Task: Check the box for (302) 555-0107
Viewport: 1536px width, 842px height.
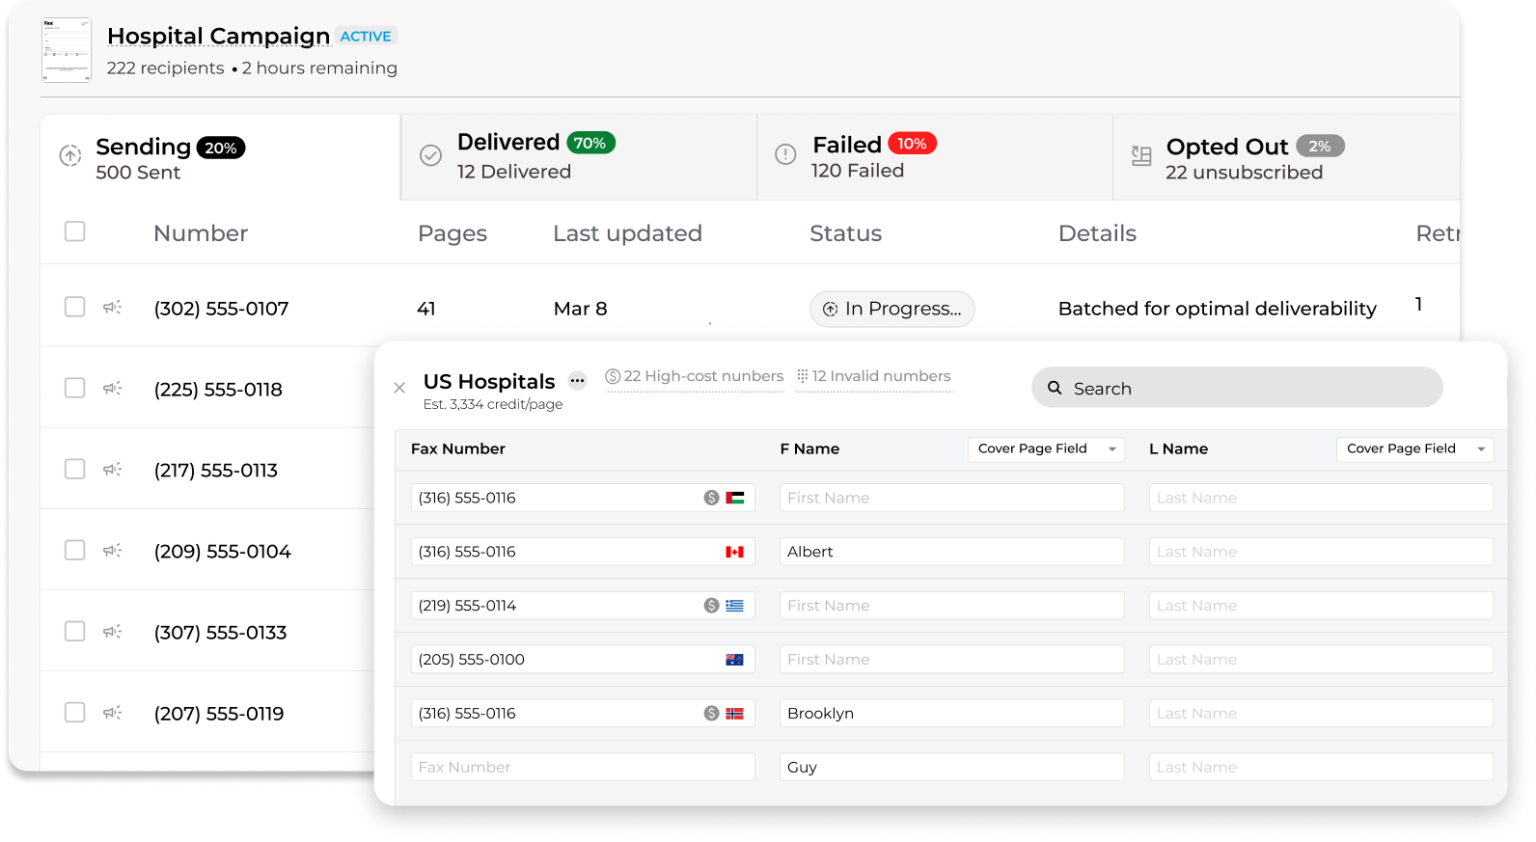Action: click(x=74, y=306)
